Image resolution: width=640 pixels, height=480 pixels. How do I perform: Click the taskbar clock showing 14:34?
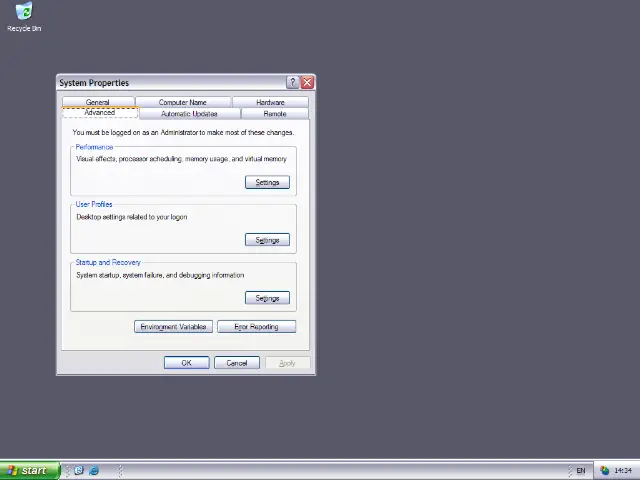(623, 471)
